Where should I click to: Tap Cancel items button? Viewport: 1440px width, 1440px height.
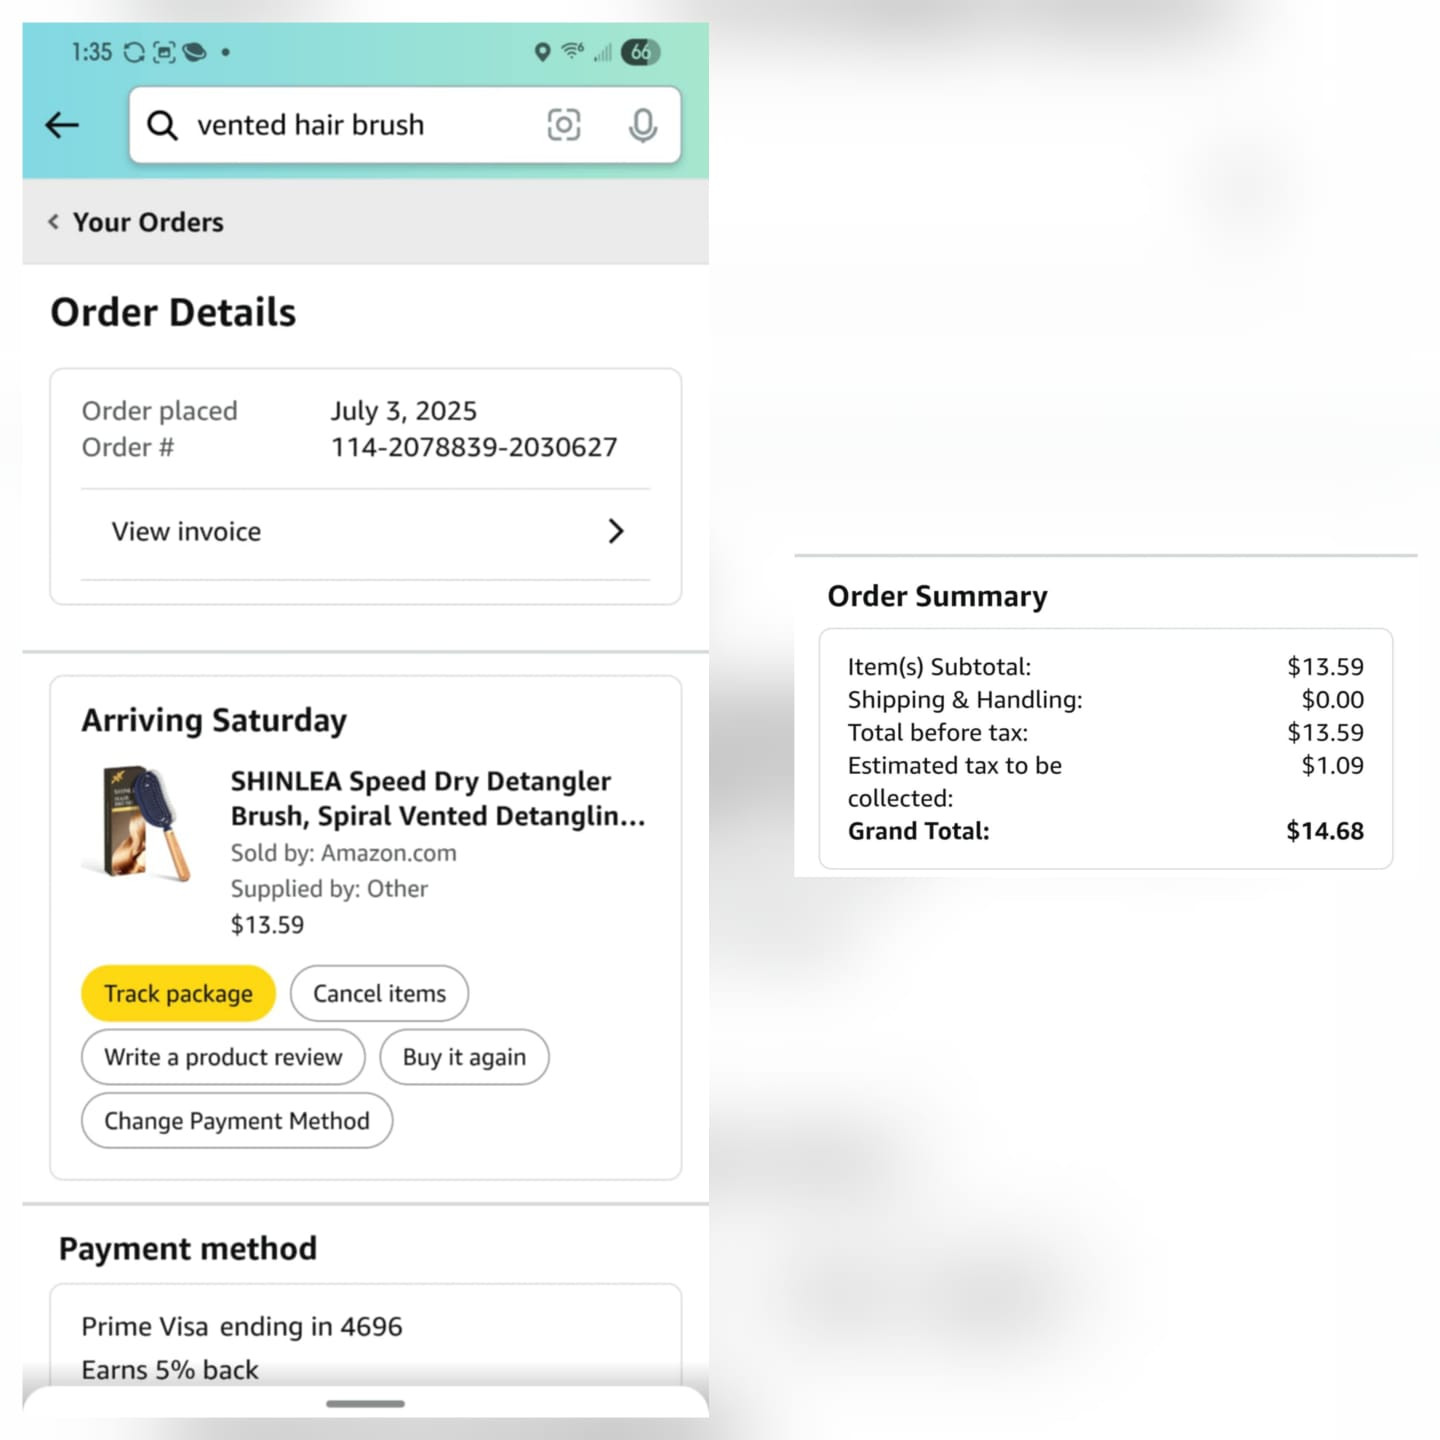click(379, 993)
